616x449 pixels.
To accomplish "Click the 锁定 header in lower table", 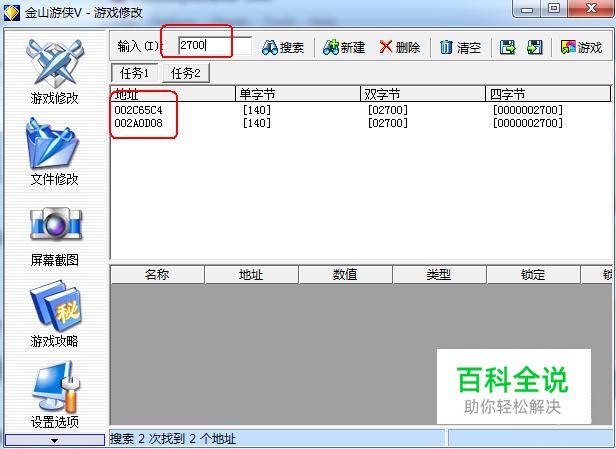I will [x=533, y=274].
